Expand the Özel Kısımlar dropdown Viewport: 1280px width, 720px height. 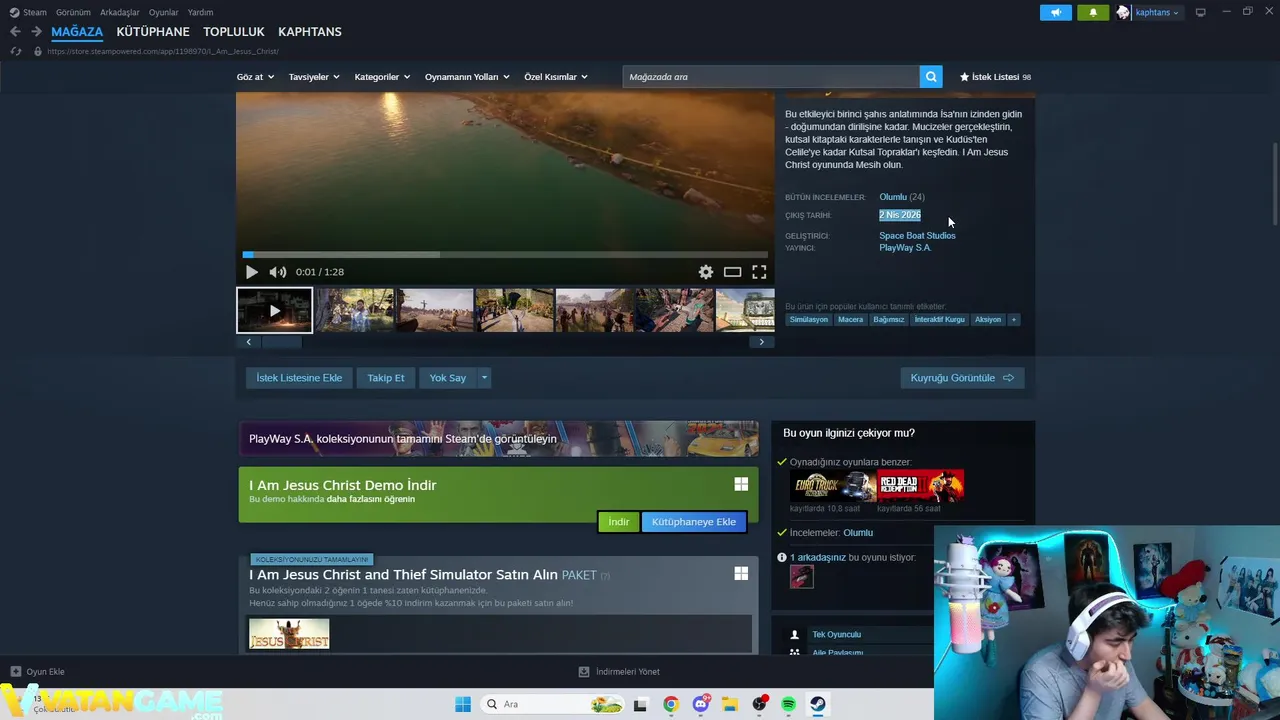click(556, 77)
